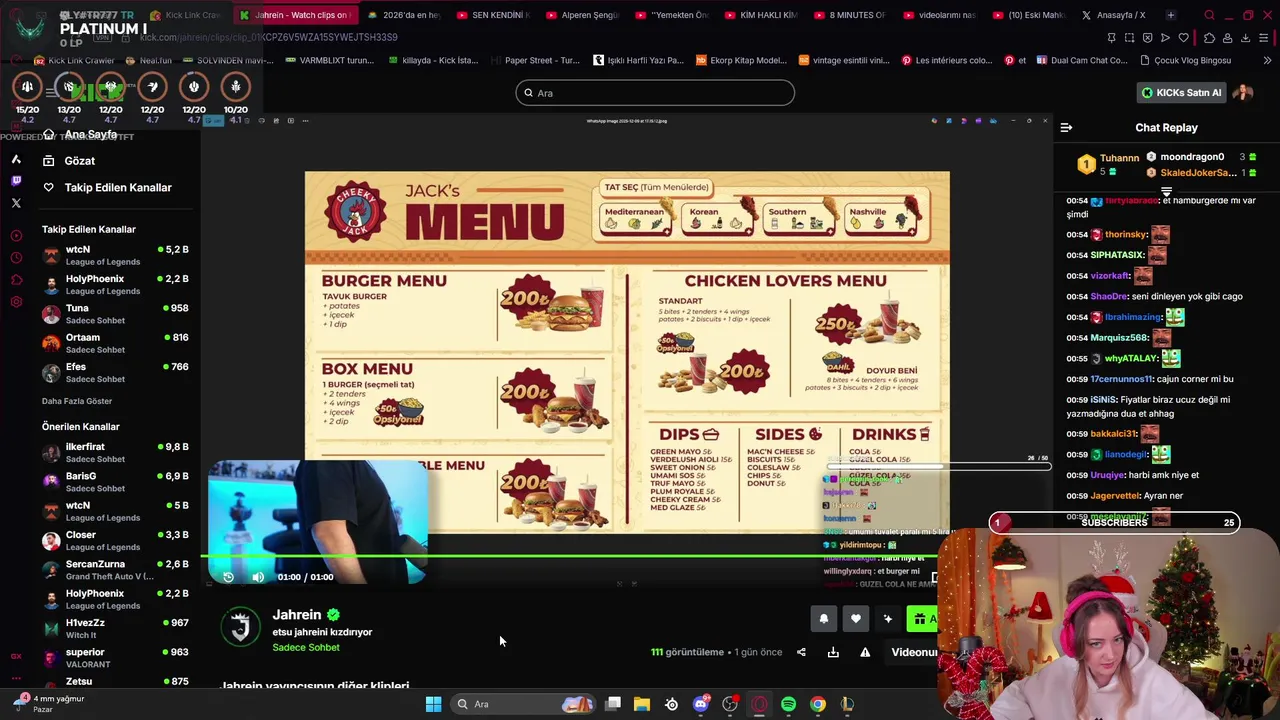Open the Gözat link

tap(80, 160)
